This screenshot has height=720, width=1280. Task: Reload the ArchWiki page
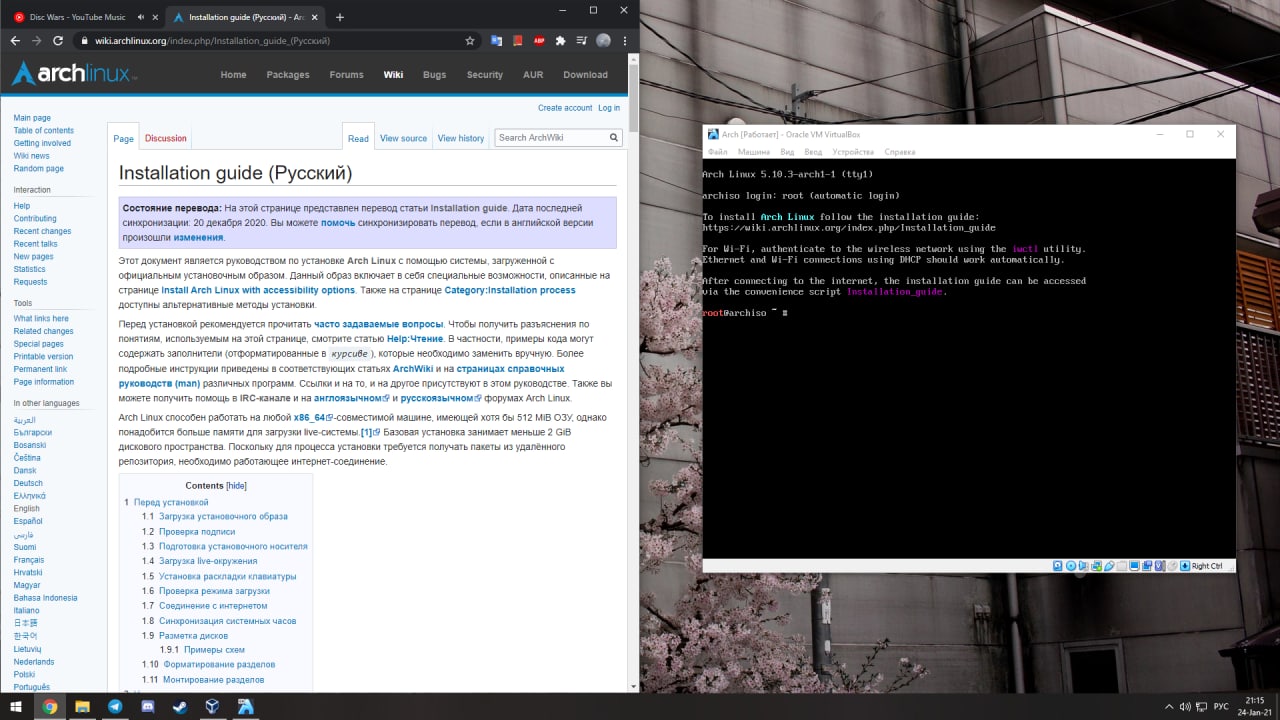(x=58, y=41)
